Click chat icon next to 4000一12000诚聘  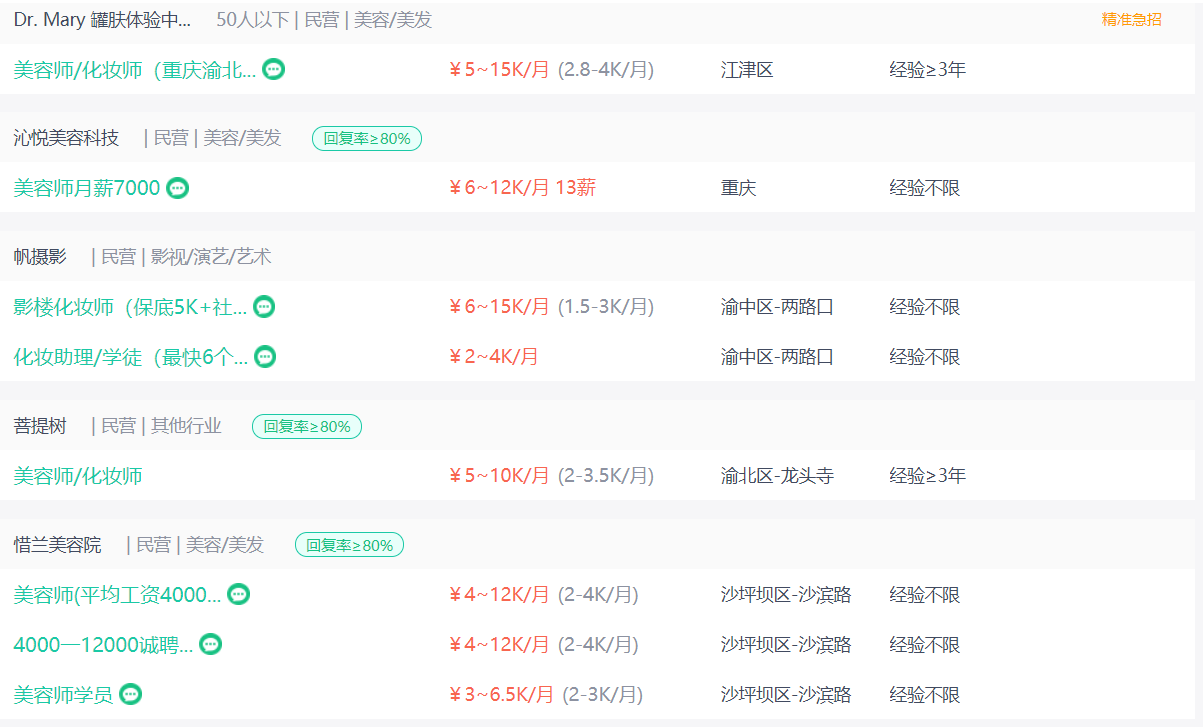[x=210, y=645]
